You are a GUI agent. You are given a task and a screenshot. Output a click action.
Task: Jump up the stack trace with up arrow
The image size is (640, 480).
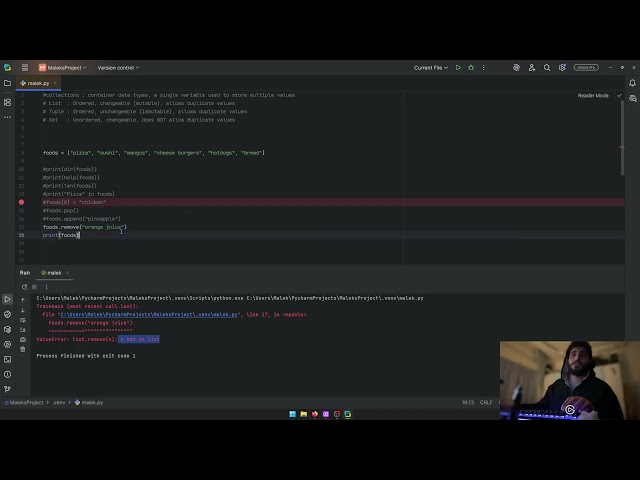point(23,300)
